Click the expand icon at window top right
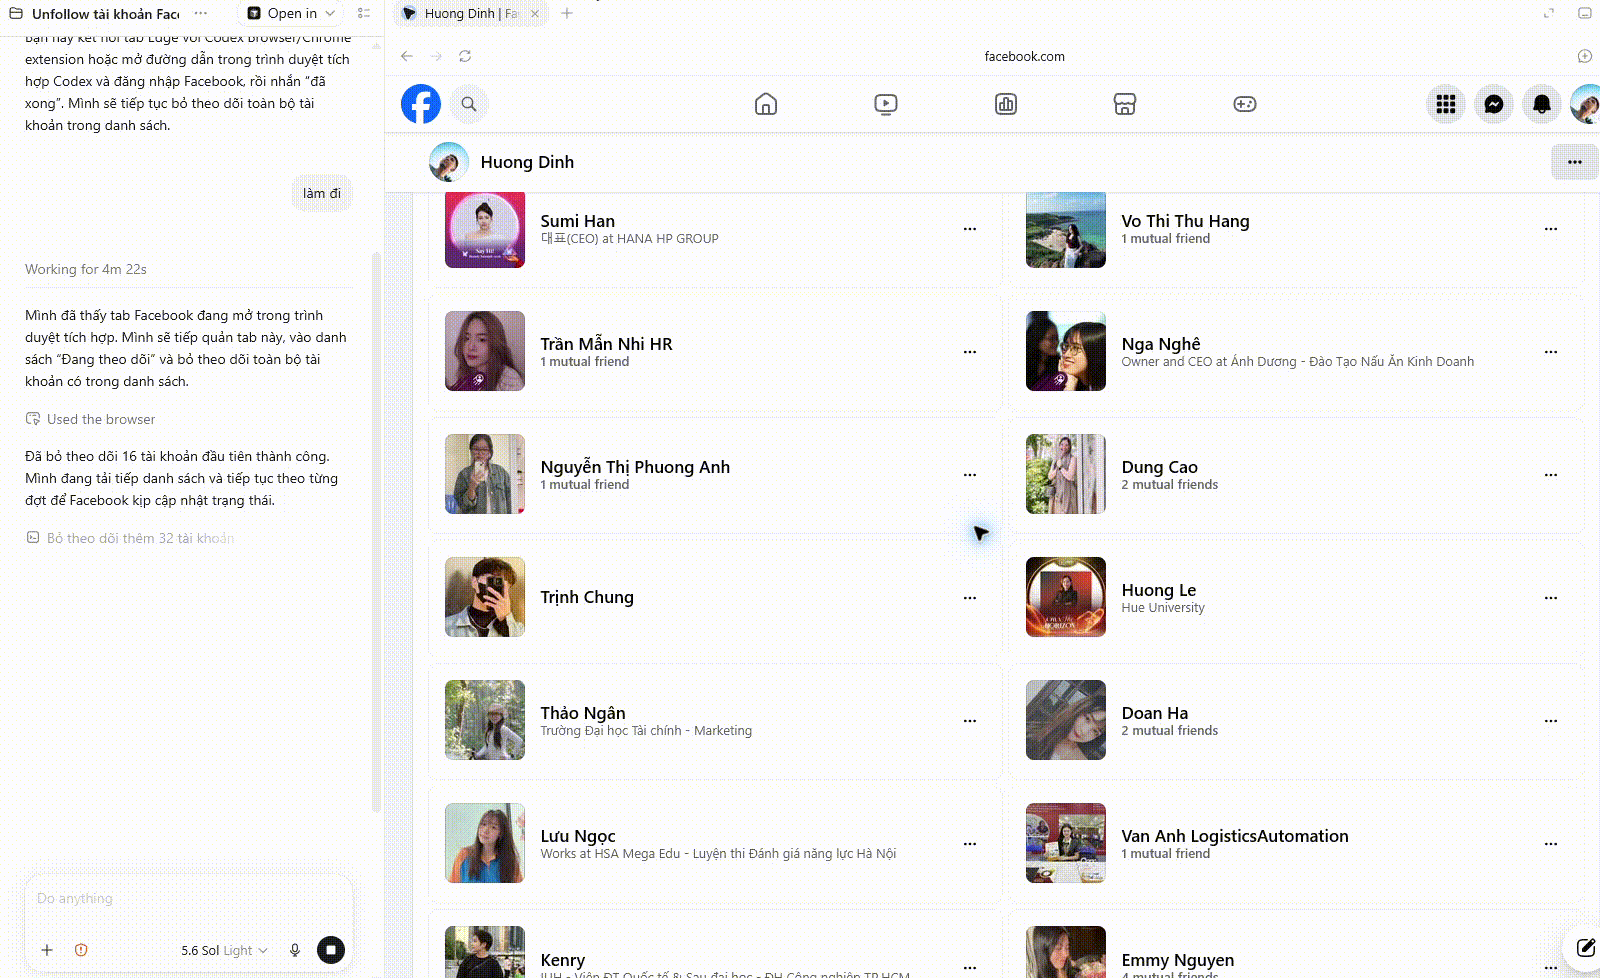This screenshot has height=978, width=1600. click(1549, 13)
